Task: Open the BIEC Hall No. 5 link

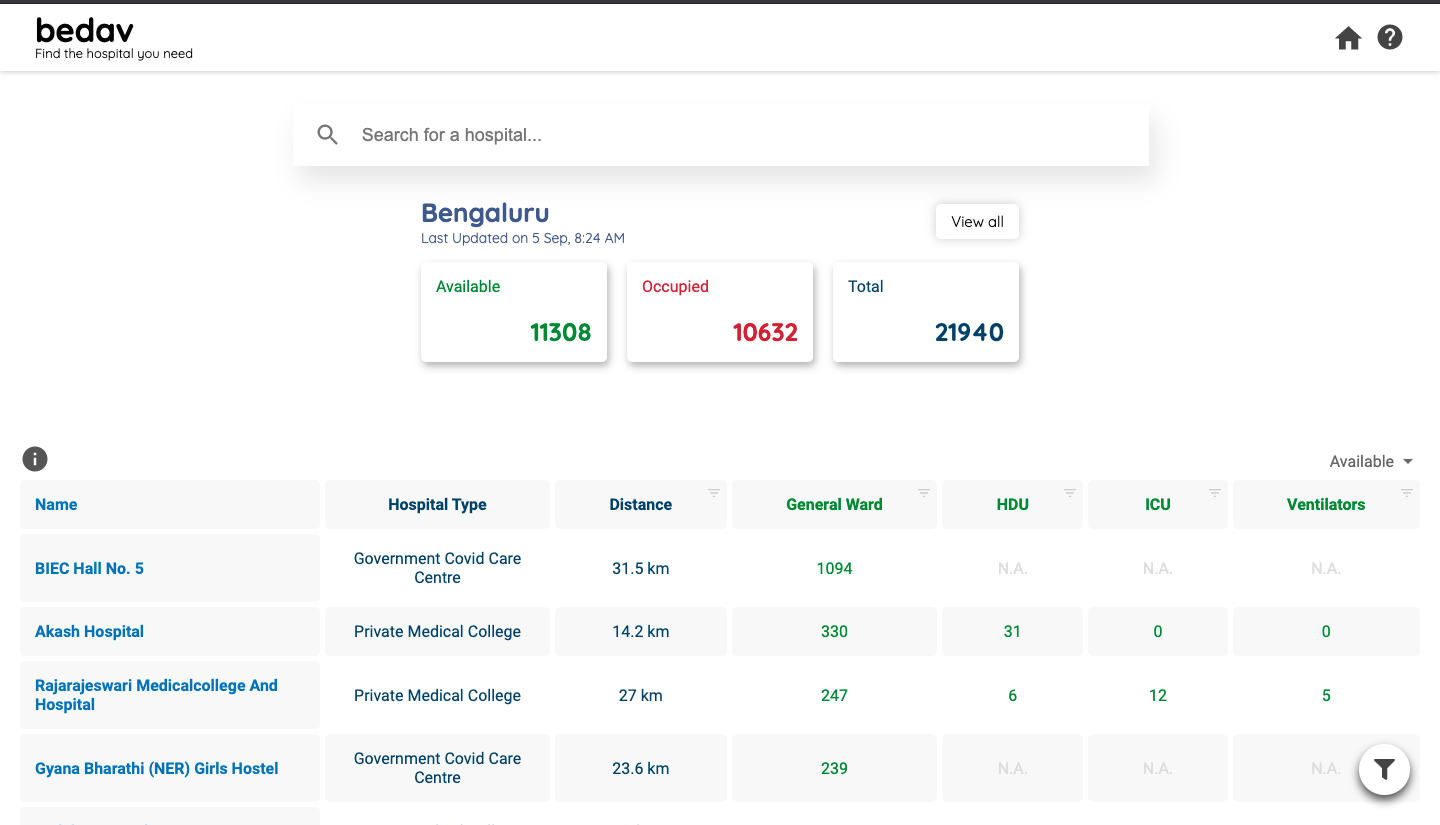Action: coord(89,568)
